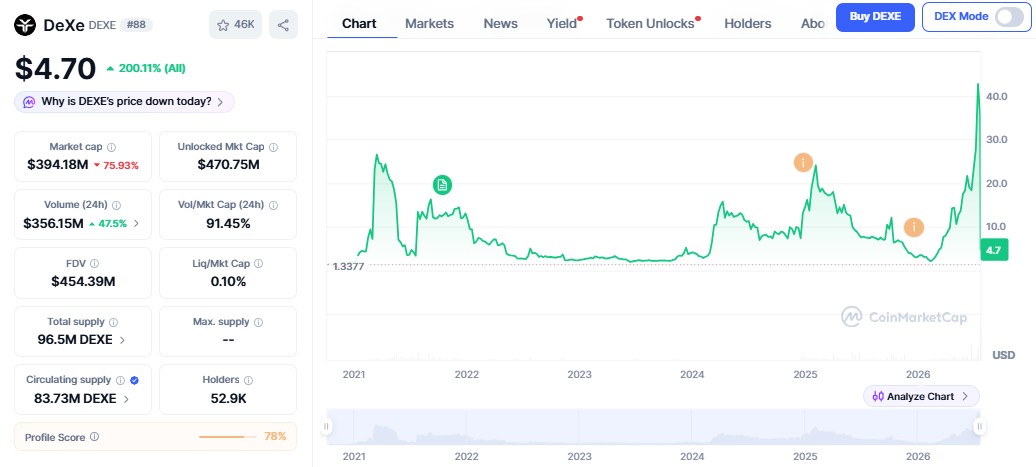The width and height of the screenshot is (1036, 467).
Task: Open Liq/Mkt Cap info icon
Action: 258,264
